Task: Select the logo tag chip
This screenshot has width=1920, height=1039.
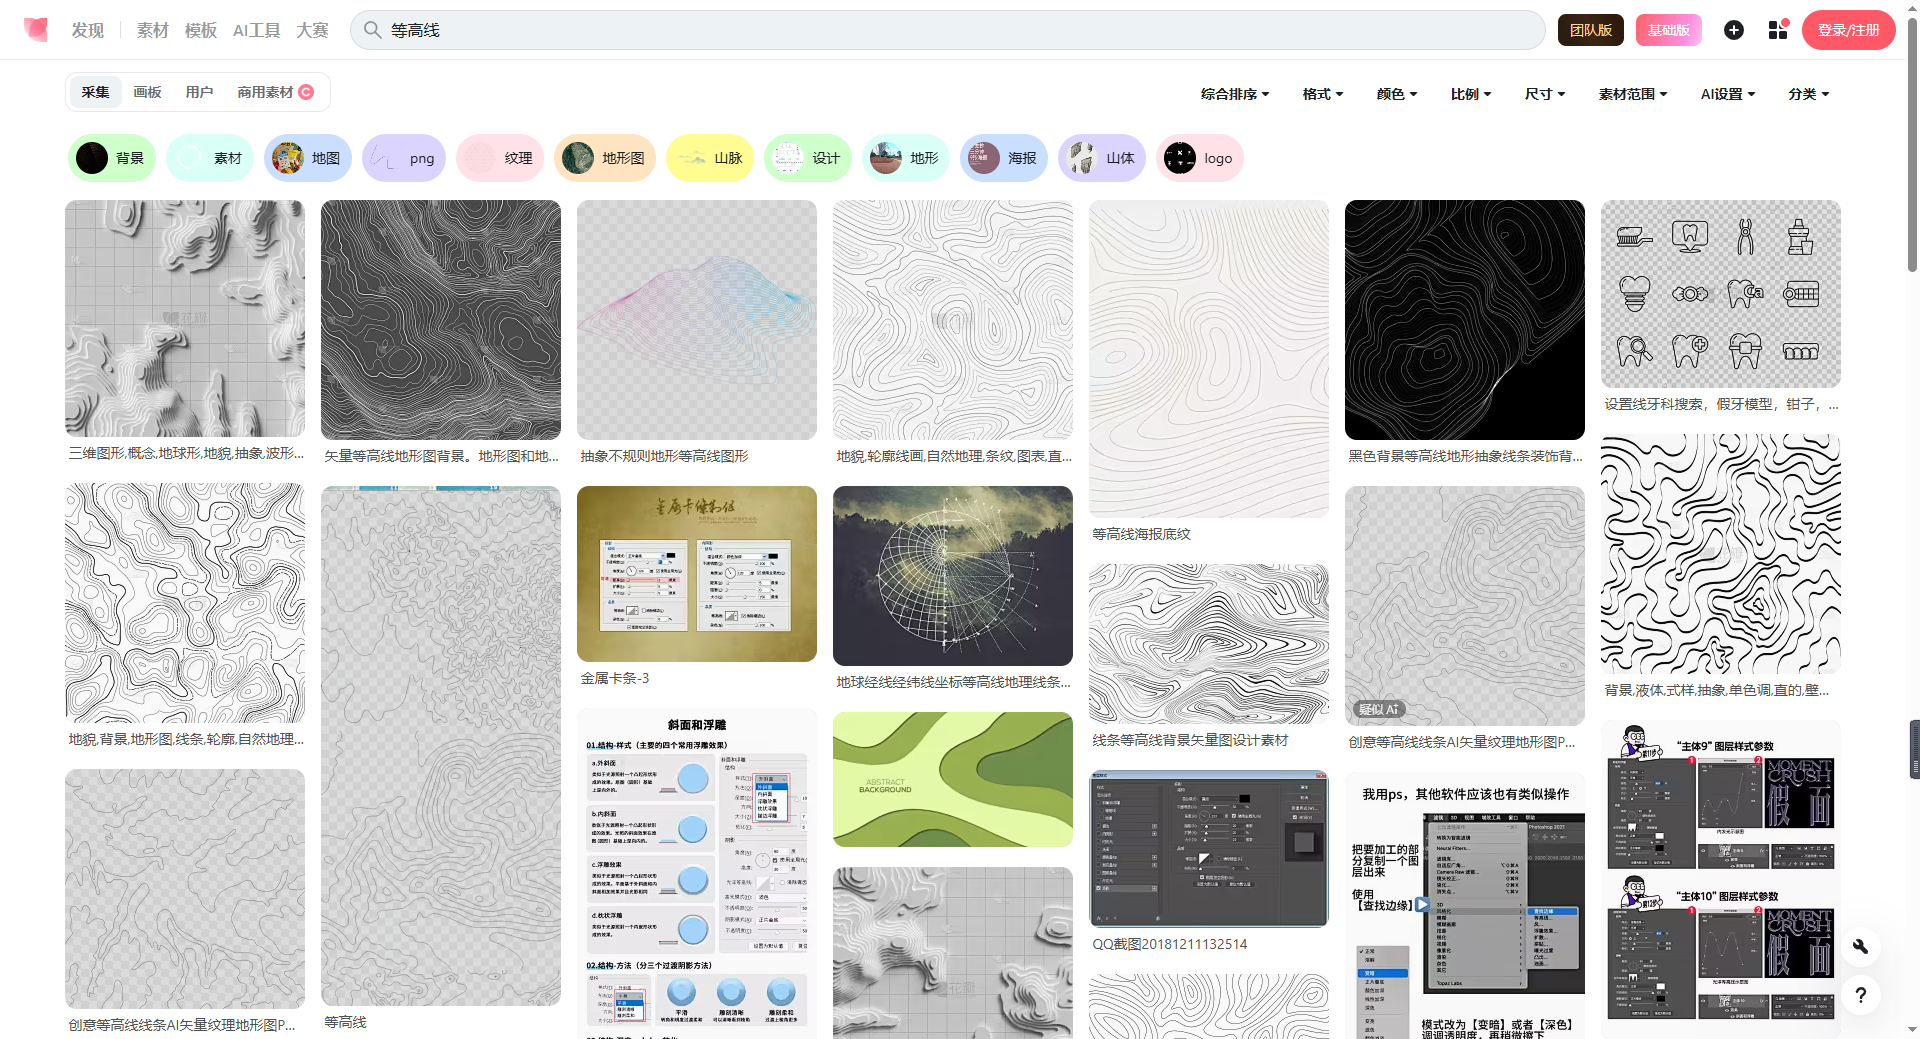Action: pyautogui.click(x=1200, y=158)
